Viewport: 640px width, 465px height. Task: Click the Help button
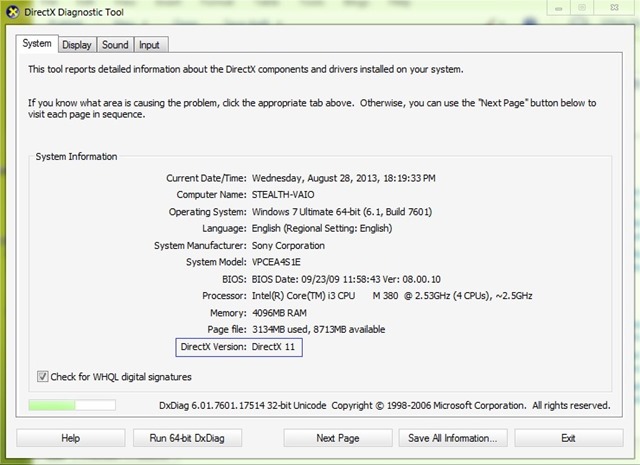pyautogui.click(x=71, y=438)
